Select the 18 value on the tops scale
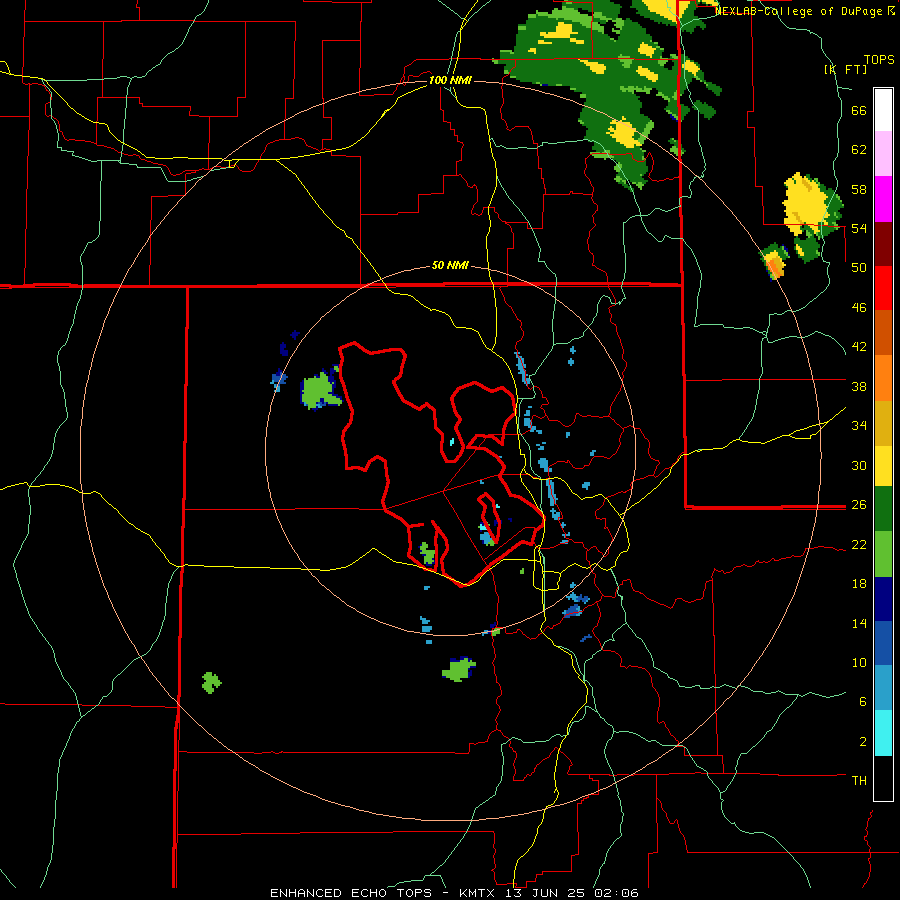Screen dimensions: 900x900 [859, 584]
